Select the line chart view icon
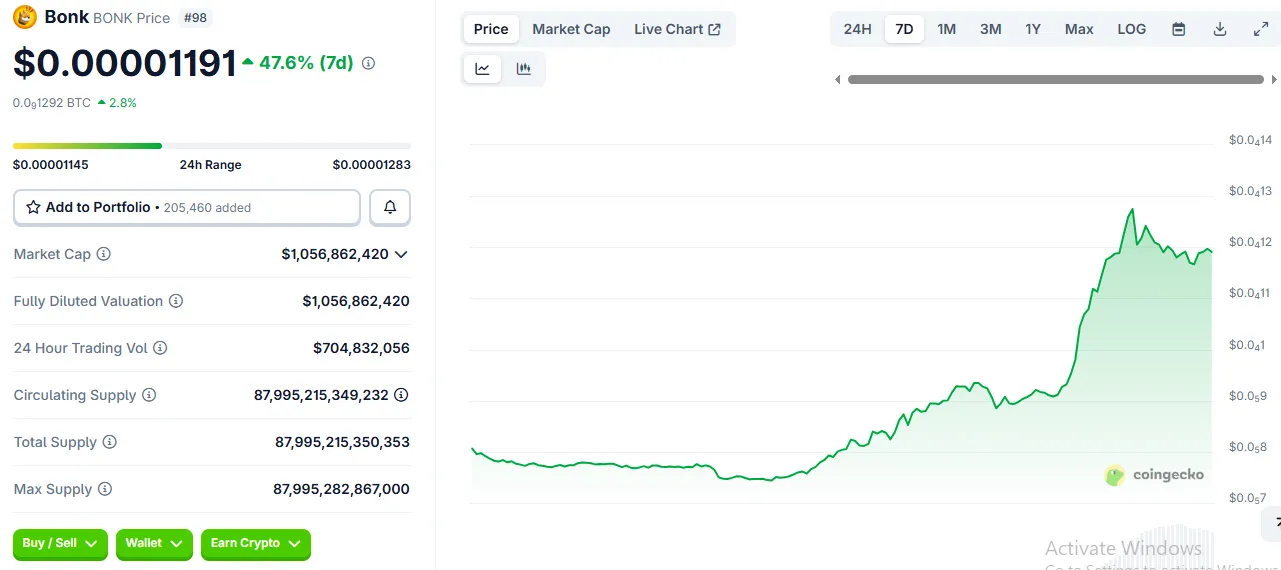Screen dimensions: 1281x570 (x=483, y=69)
